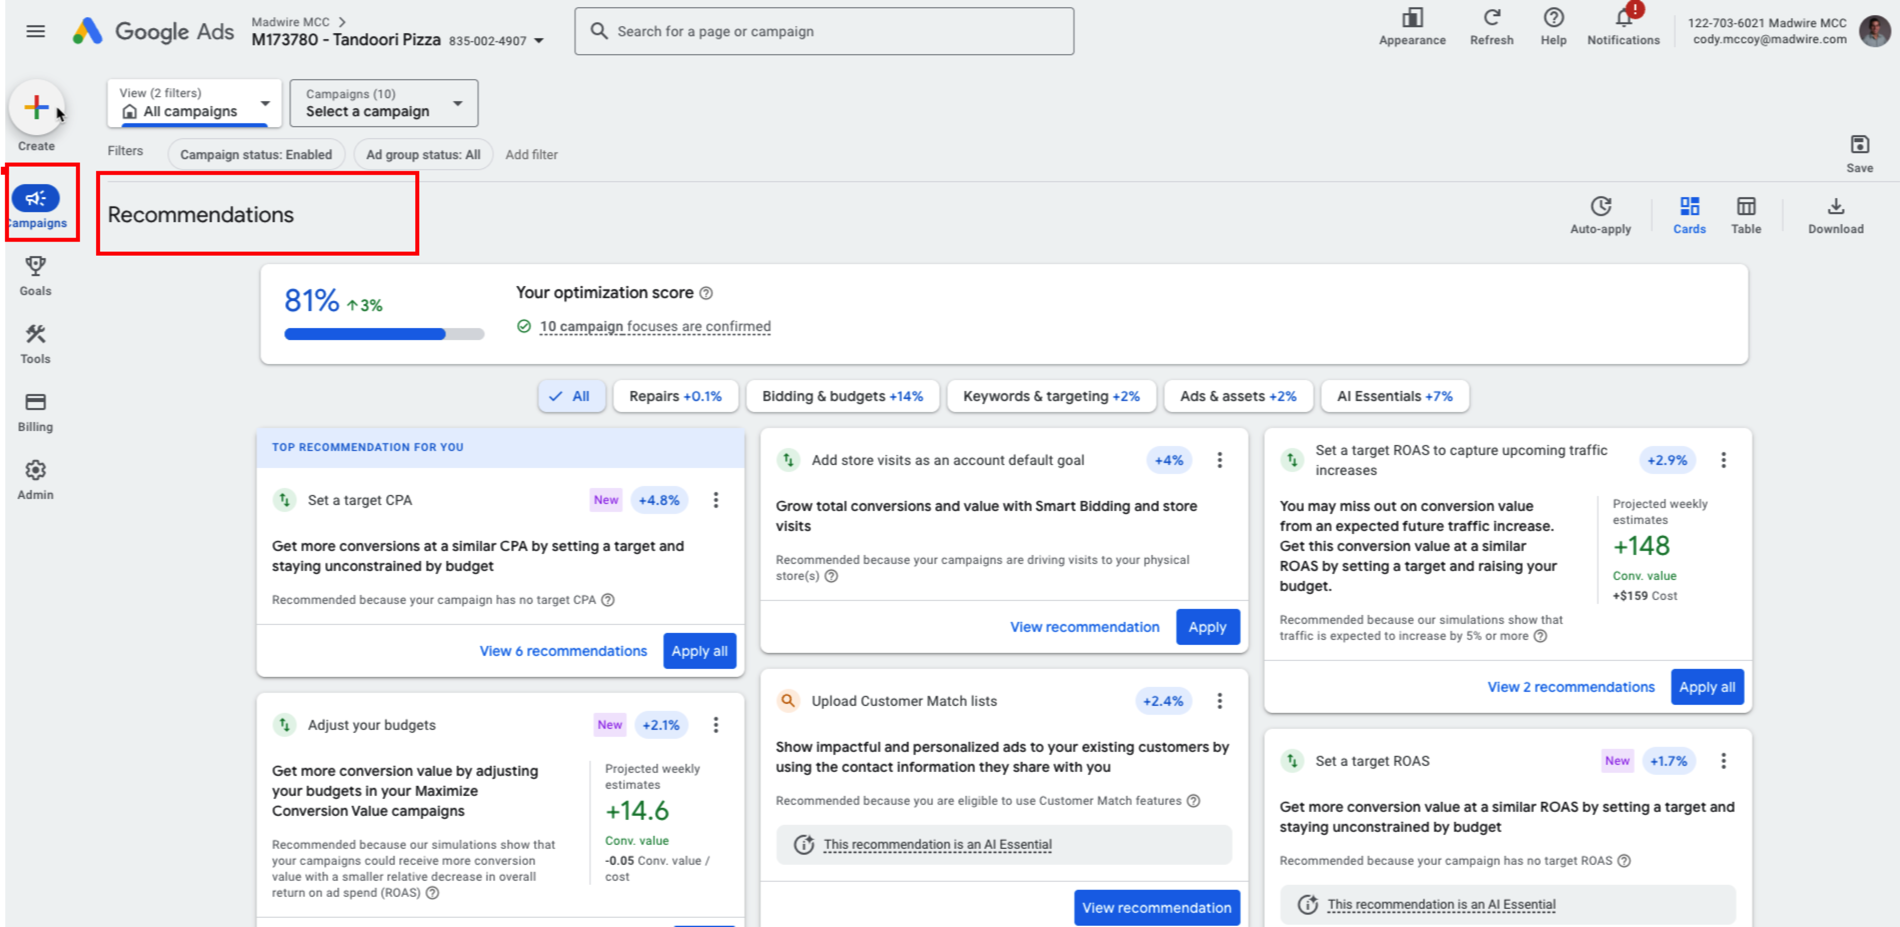
Task: Click the +148 projected conv. value
Action: (x=1641, y=546)
